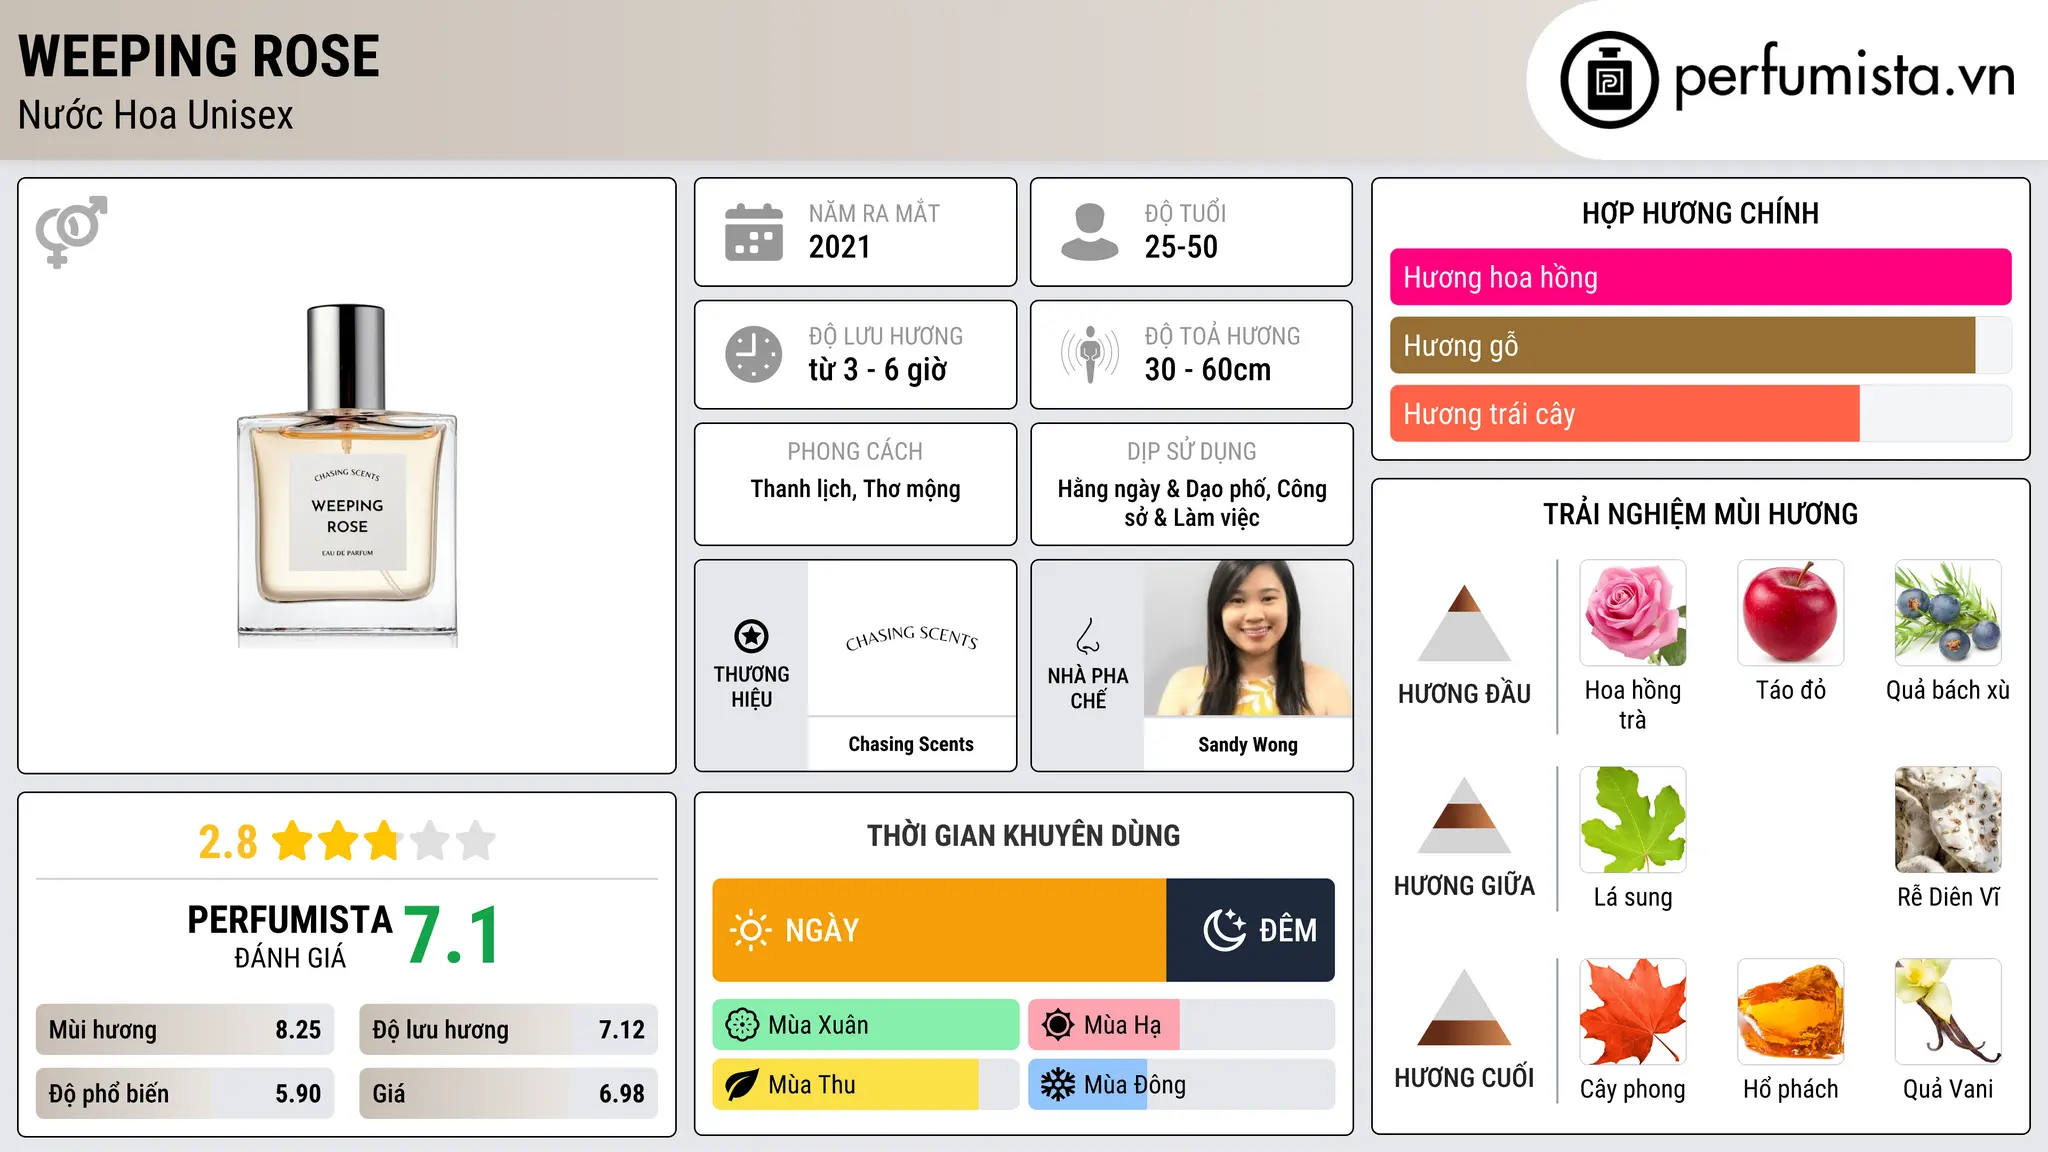Select the Mùa Xuân season bar

pos(866,1025)
